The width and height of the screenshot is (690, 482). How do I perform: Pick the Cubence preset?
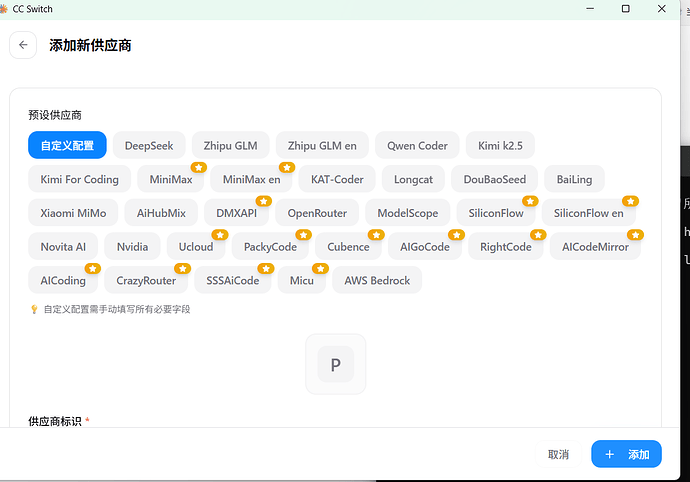click(348, 247)
